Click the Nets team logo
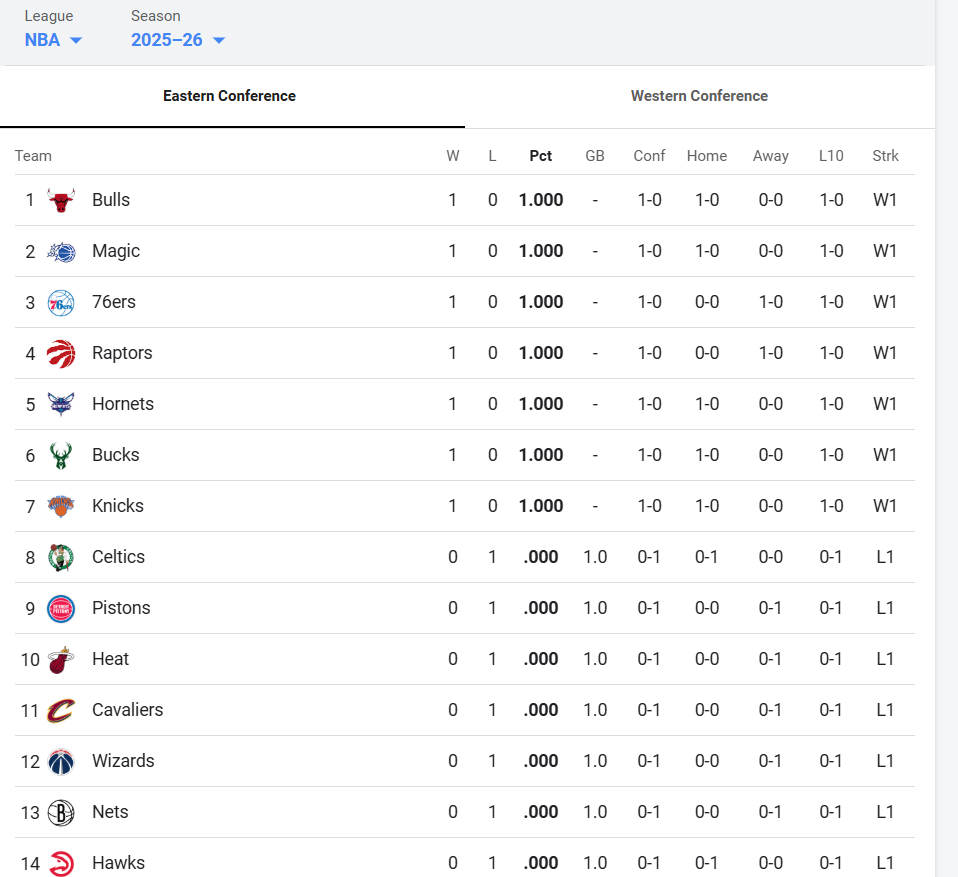The height and width of the screenshot is (877, 958). click(x=61, y=813)
